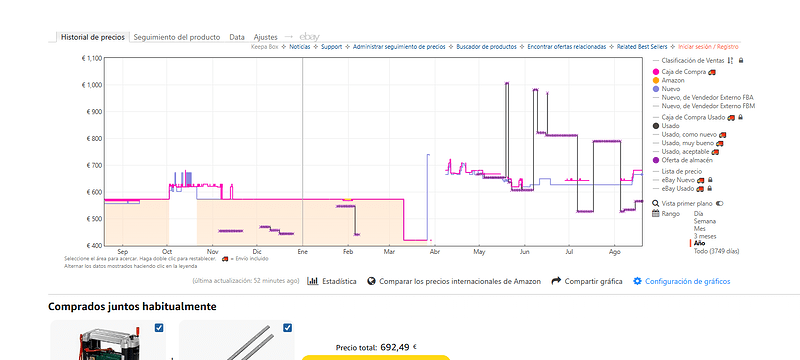Open the second product thumbnail in Comprados juntos

[237, 340]
